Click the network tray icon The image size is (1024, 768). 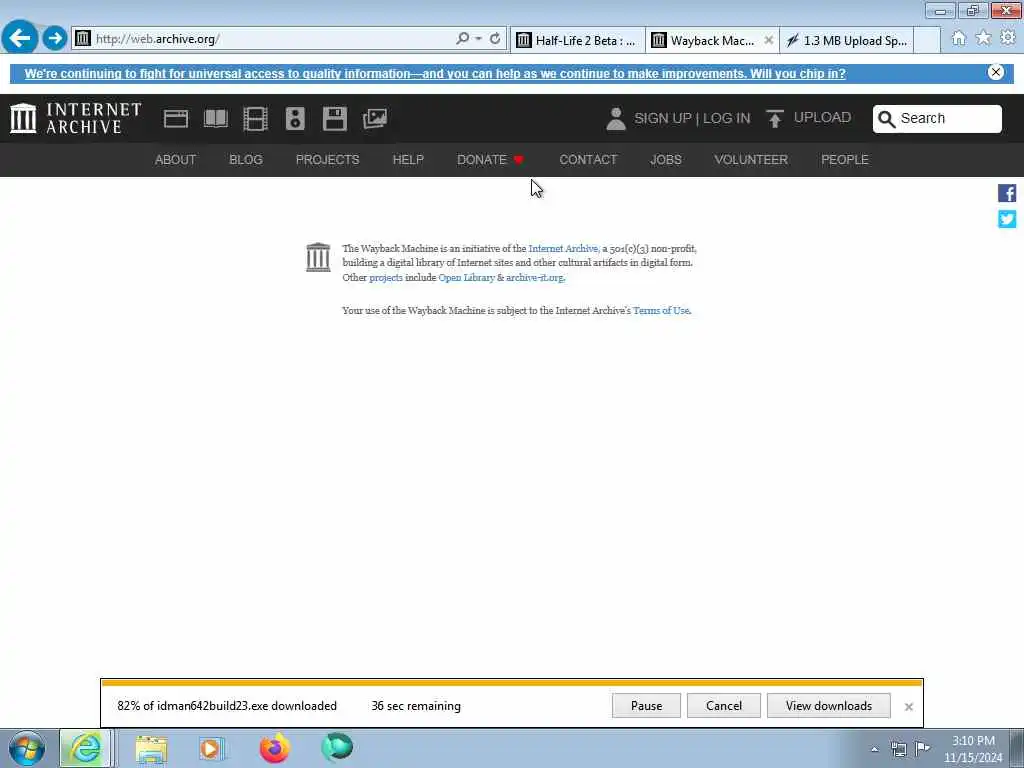(899, 749)
